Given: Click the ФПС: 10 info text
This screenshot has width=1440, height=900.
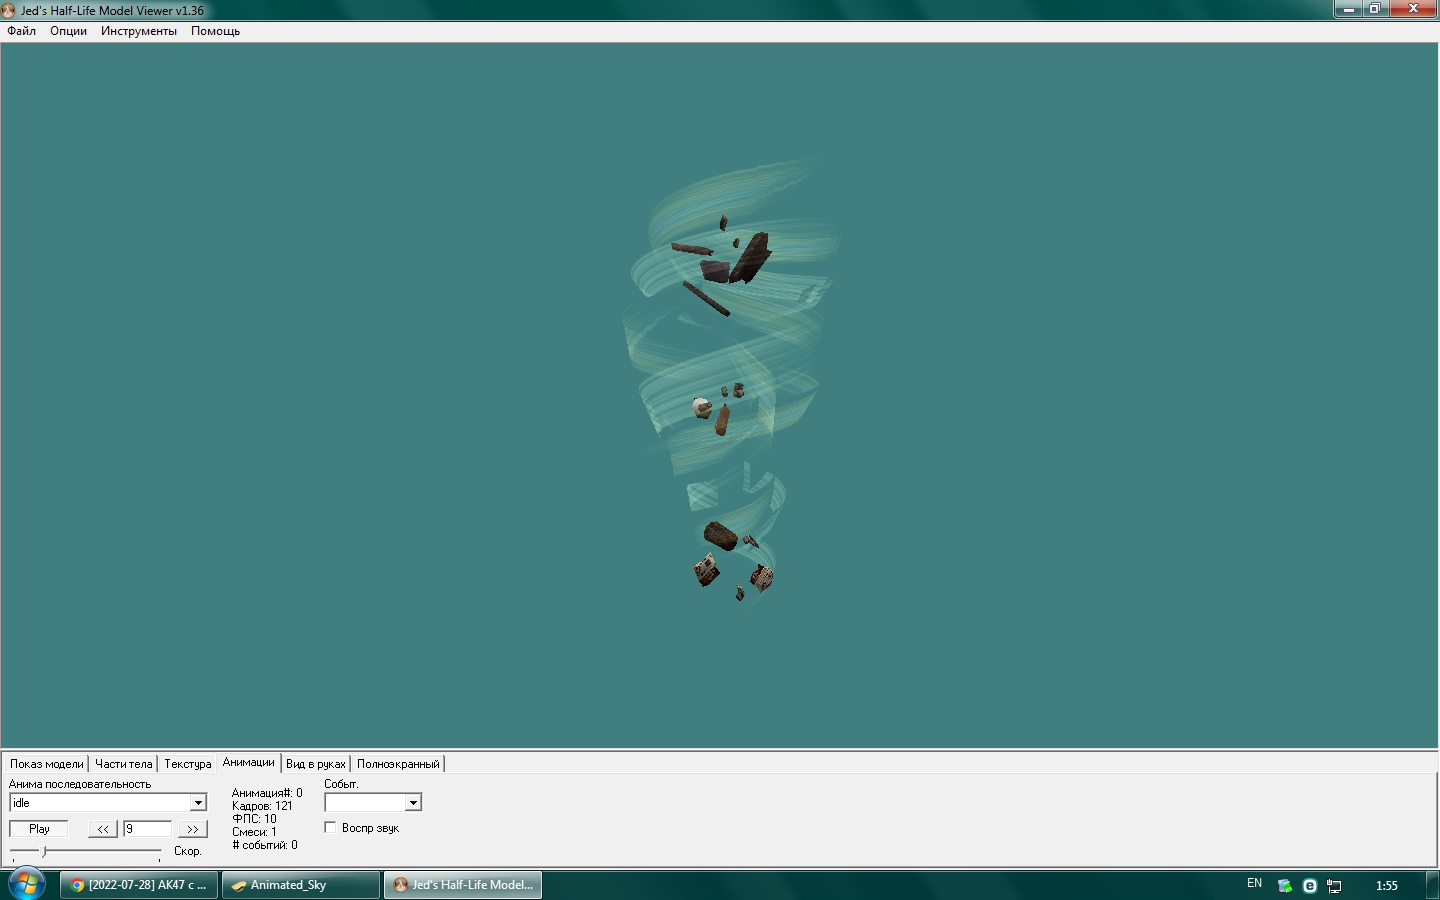Looking at the screenshot, I should (254, 819).
